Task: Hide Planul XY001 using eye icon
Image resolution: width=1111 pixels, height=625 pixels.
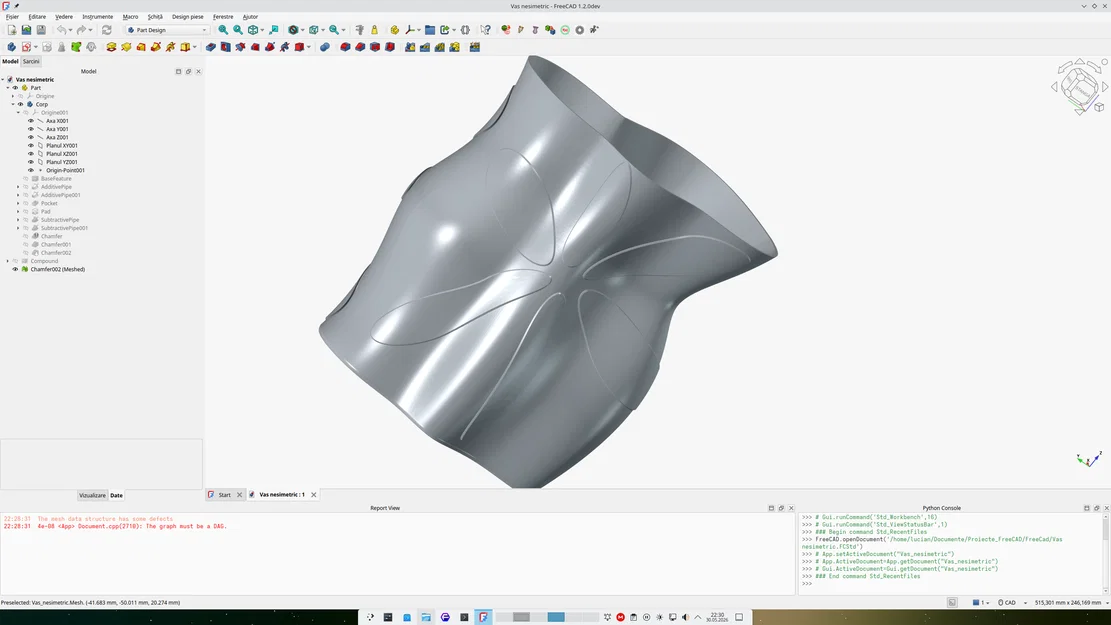Action: point(30,145)
